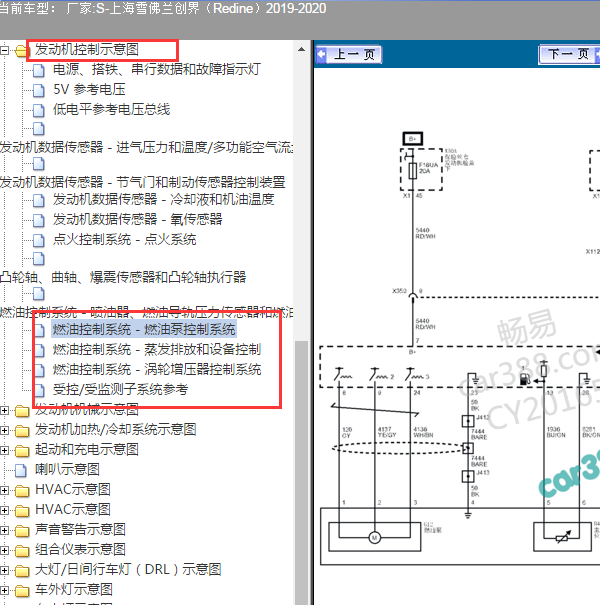Open 喇叭示意图 document

point(67,470)
